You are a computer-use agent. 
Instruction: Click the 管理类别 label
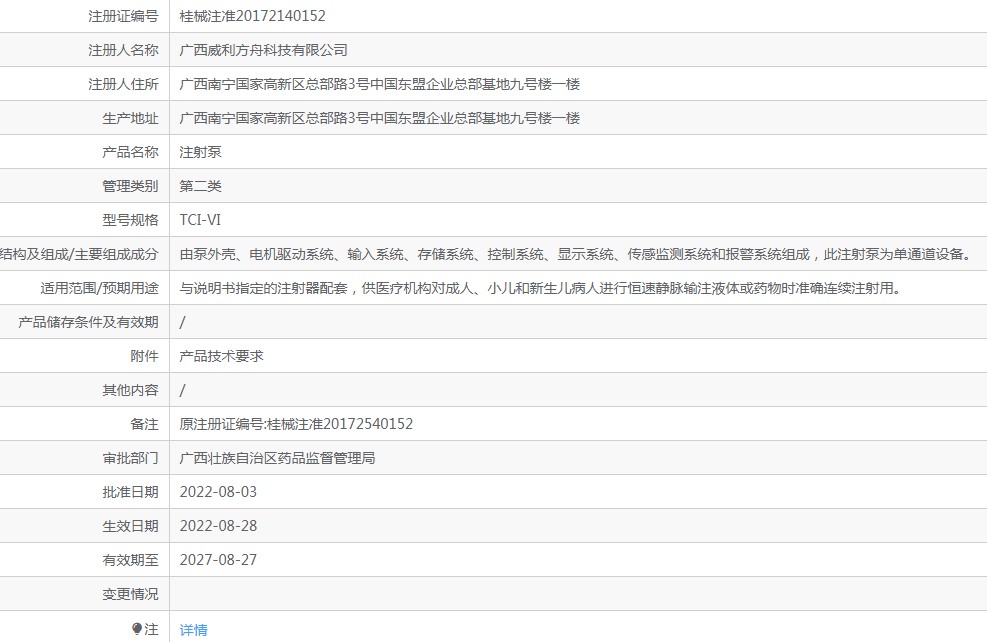click(130, 186)
